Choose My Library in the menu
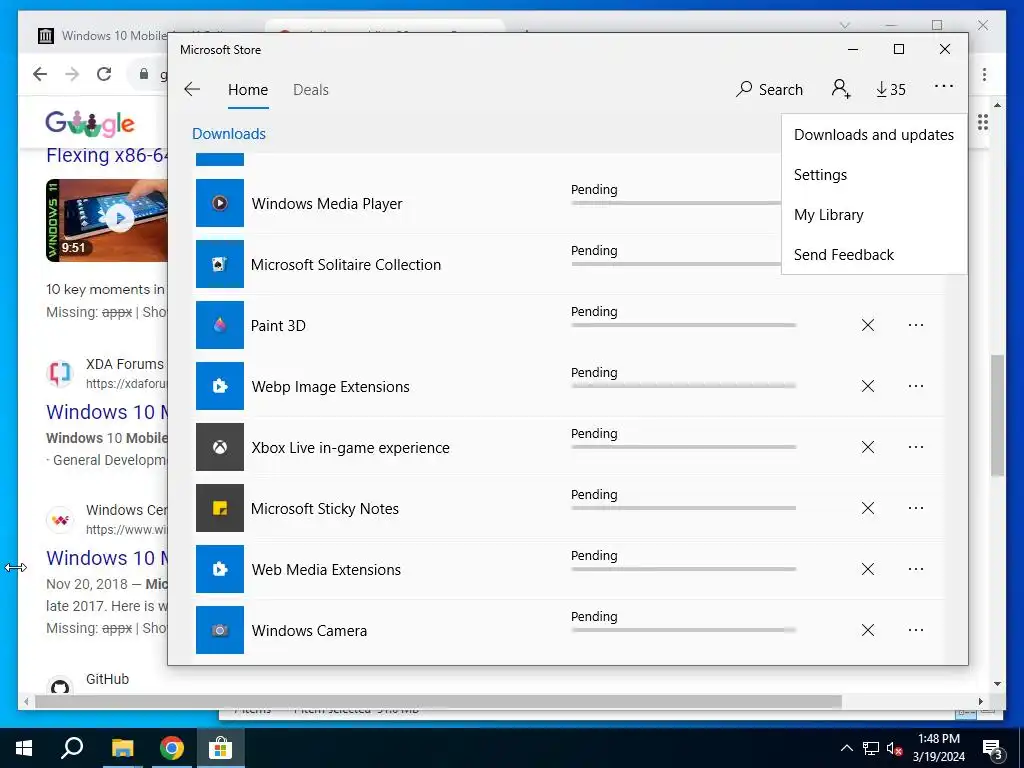 (874, 214)
